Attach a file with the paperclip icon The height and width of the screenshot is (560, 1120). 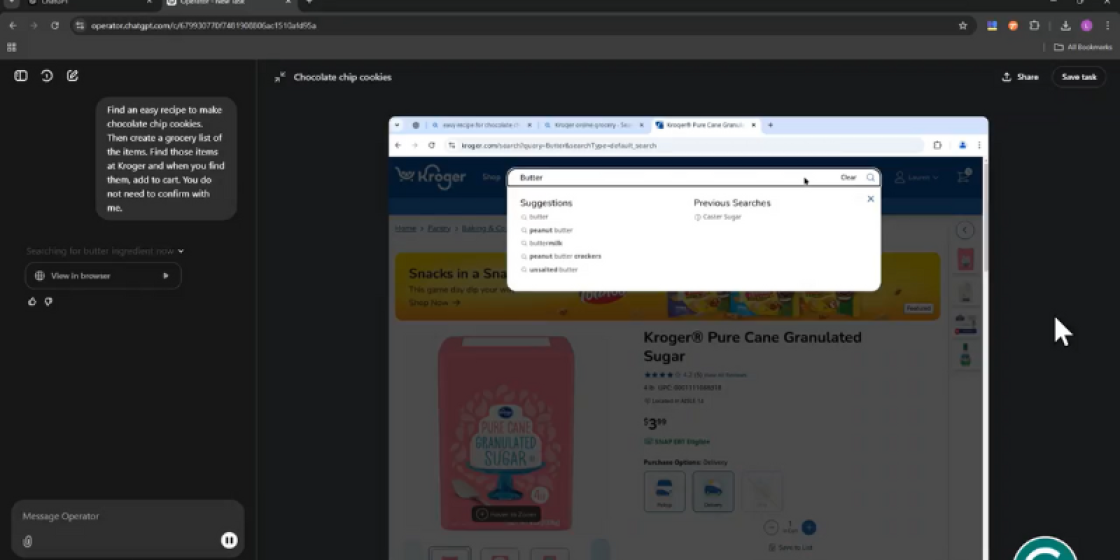[x=27, y=541]
